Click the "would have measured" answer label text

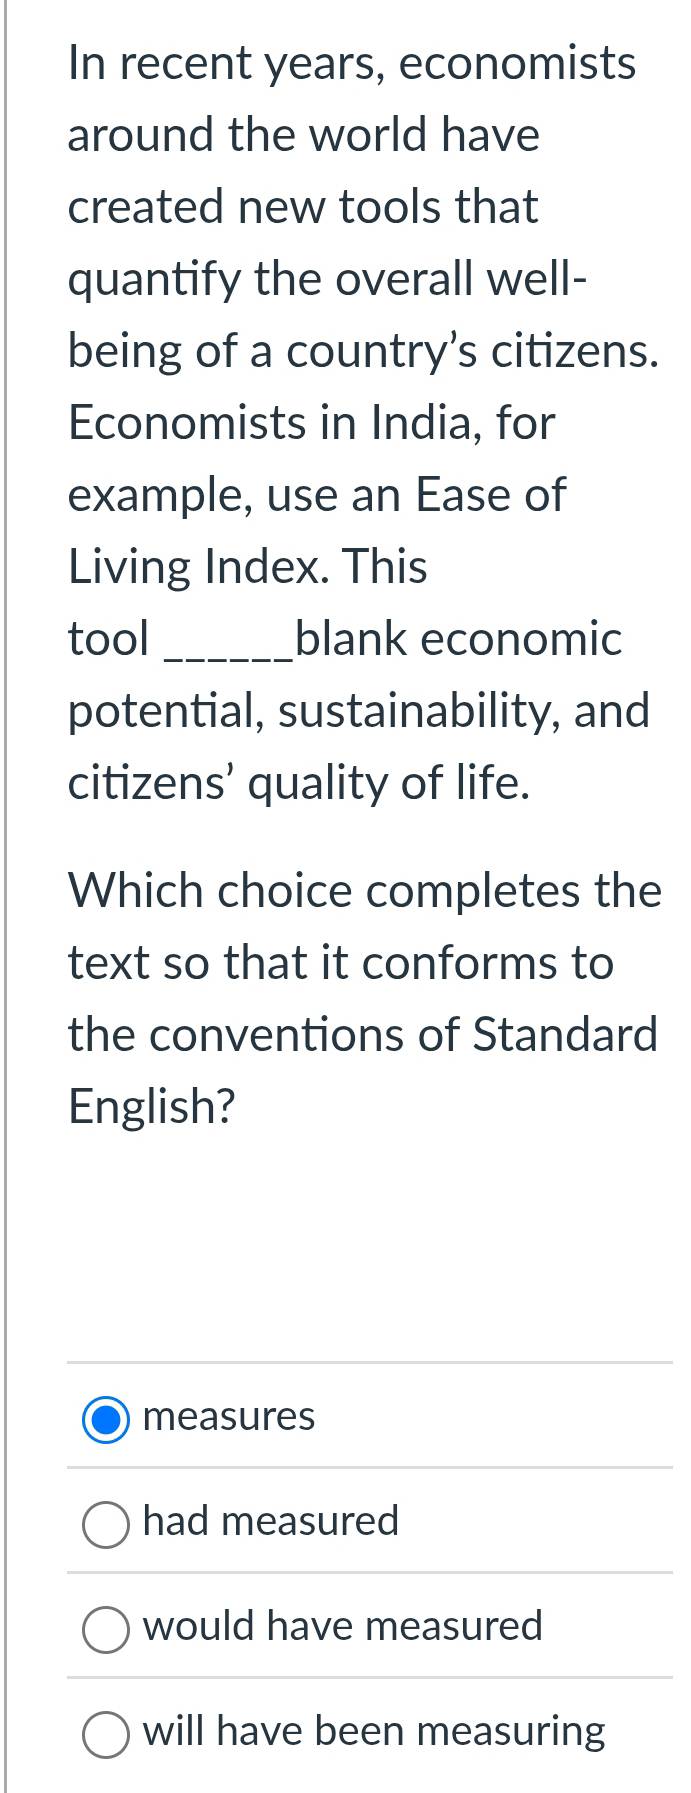click(x=342, y=1626)
